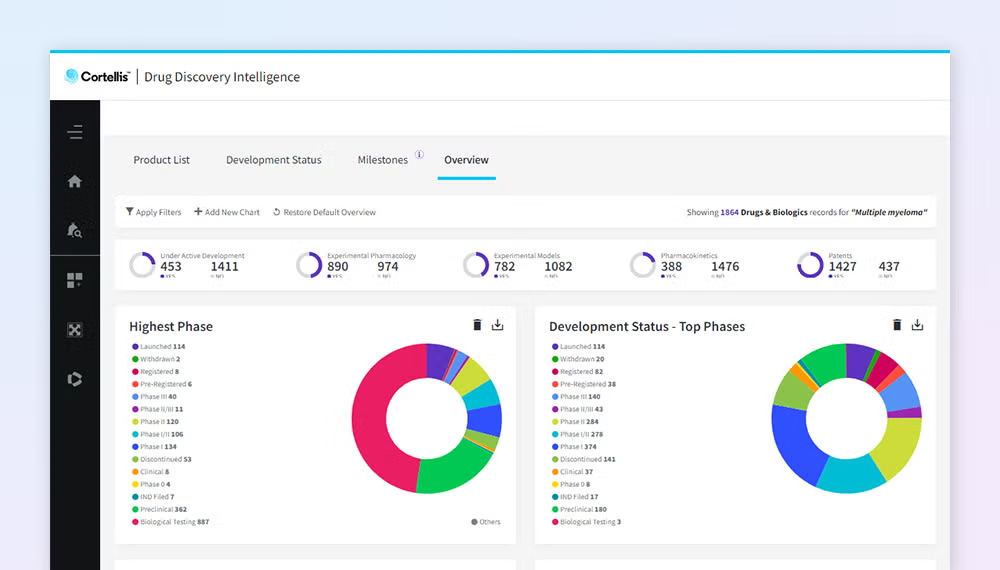Click the Cortellis logo

98,77
